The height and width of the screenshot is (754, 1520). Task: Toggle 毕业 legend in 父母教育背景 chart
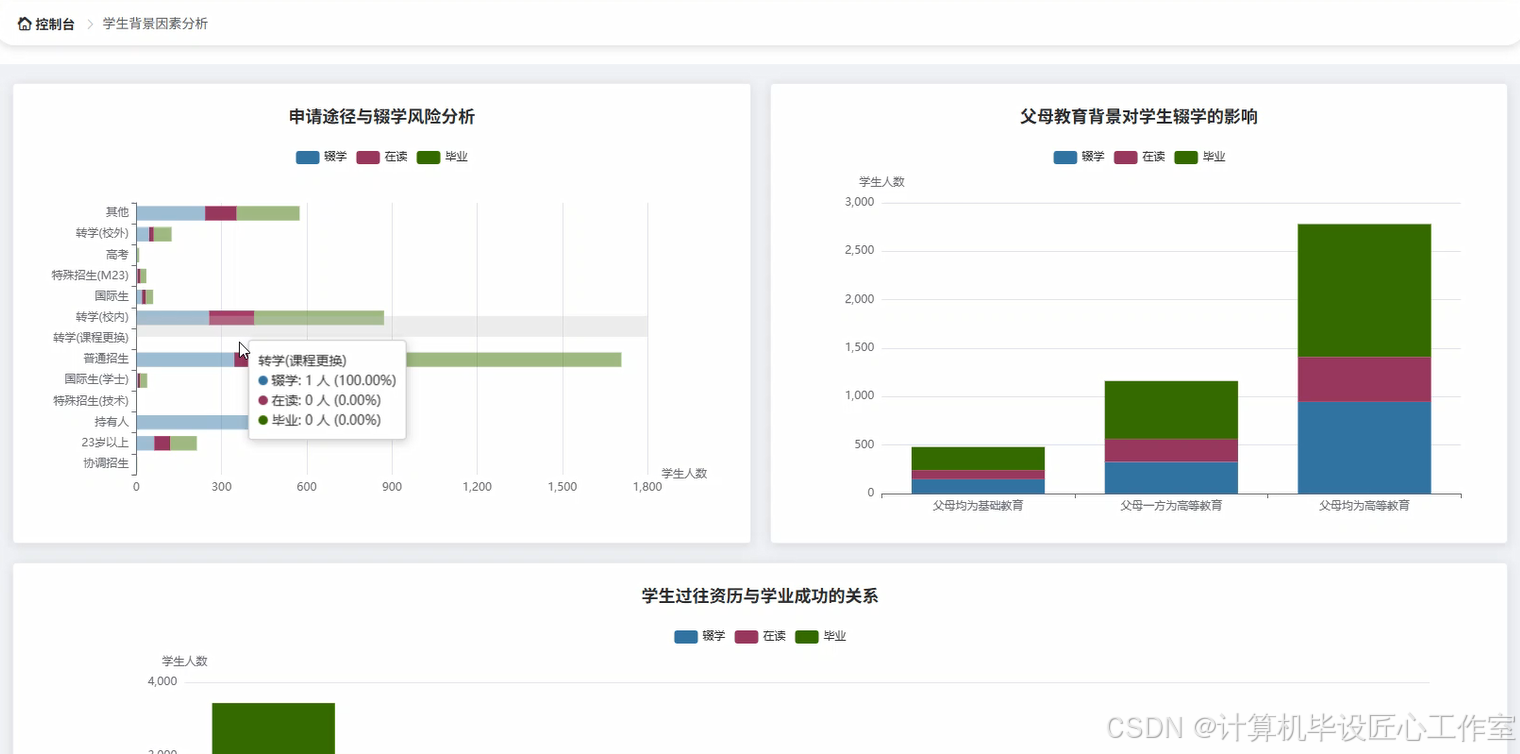tap(1200, 157)
